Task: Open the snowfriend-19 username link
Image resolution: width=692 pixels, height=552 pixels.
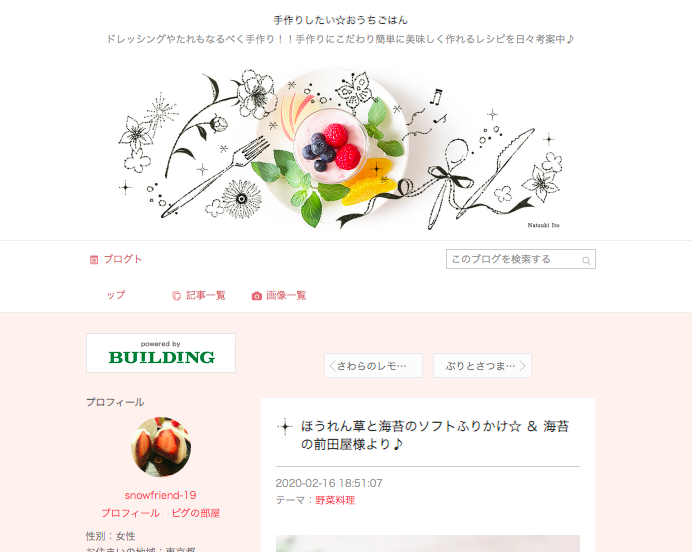Action: pos(161,495)
